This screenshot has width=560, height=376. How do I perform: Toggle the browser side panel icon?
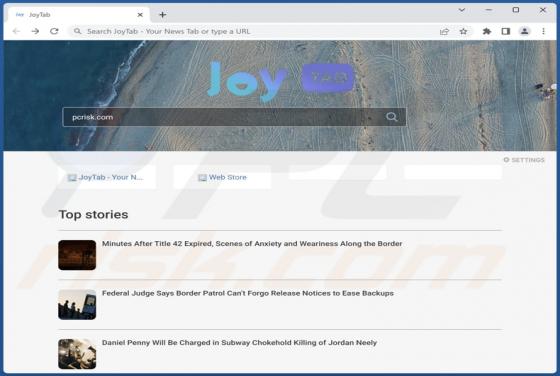(x=505, y=31)
